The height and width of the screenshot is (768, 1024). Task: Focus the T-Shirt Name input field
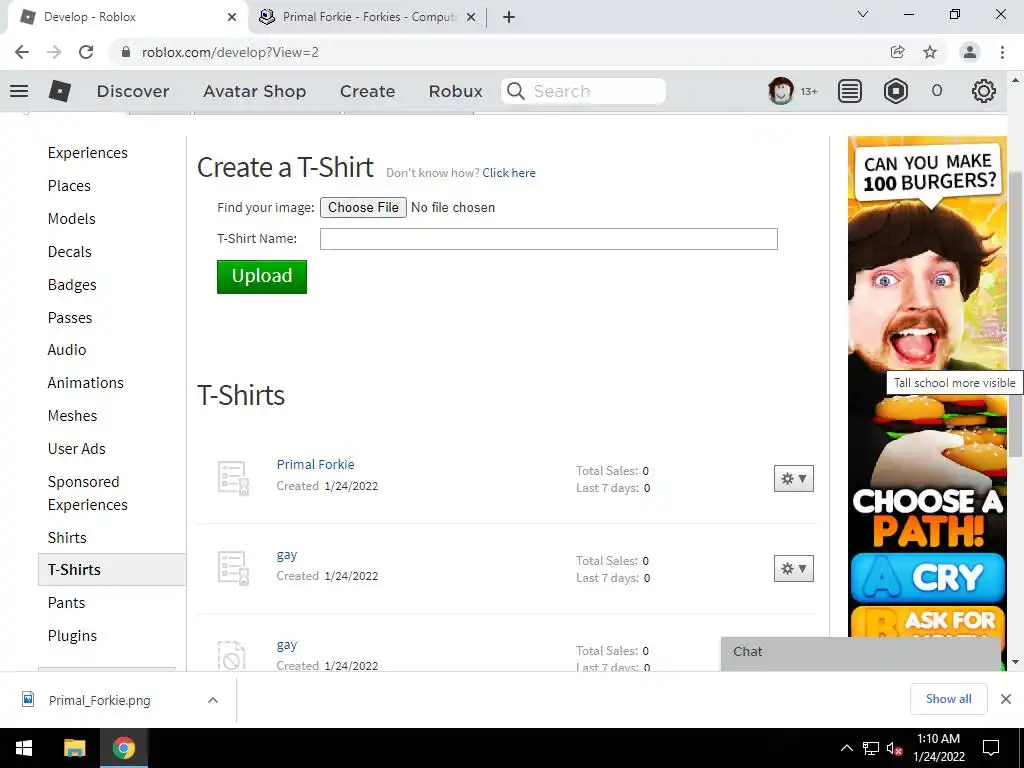(549, 239)
